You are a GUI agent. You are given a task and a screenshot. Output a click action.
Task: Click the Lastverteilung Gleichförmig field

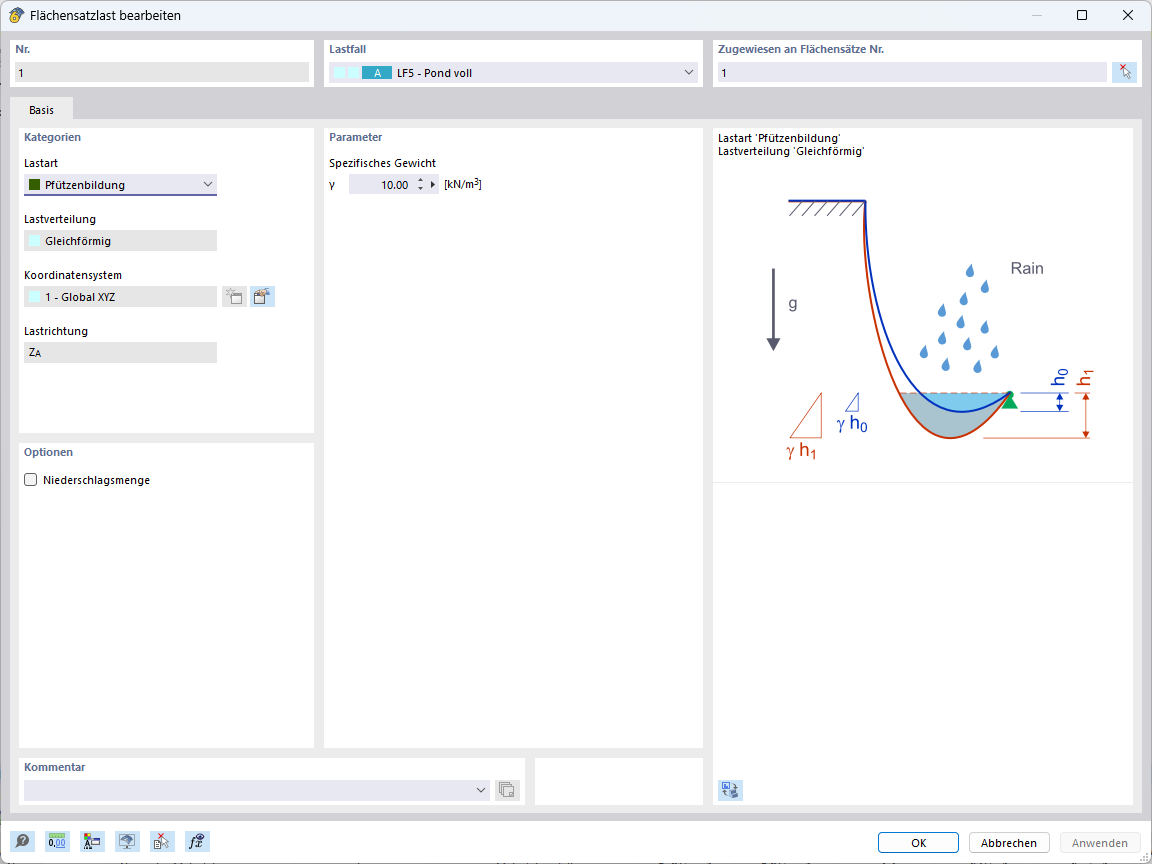(x=120, y=240)
